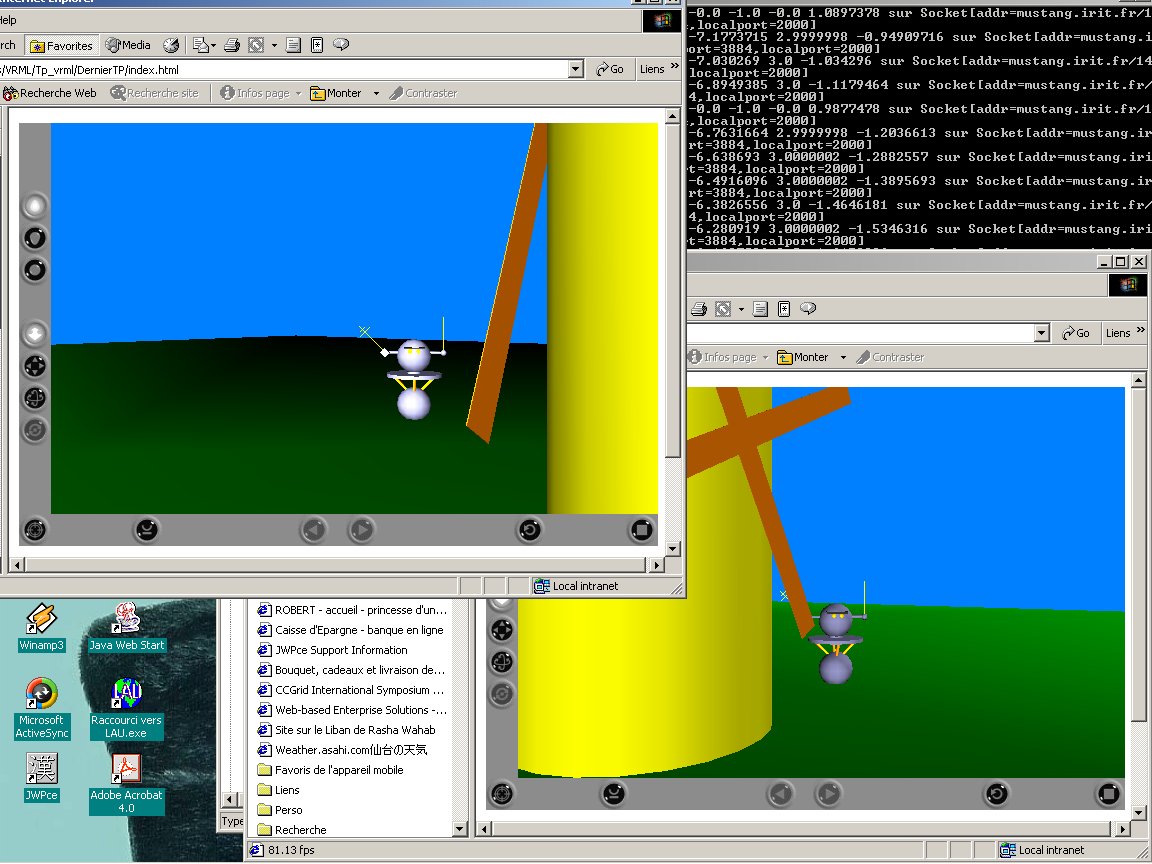The height and width of the screenshot is (864, 1152).
Task: Click the Goto target icon in the upper-left viewer
Action: 35,530
